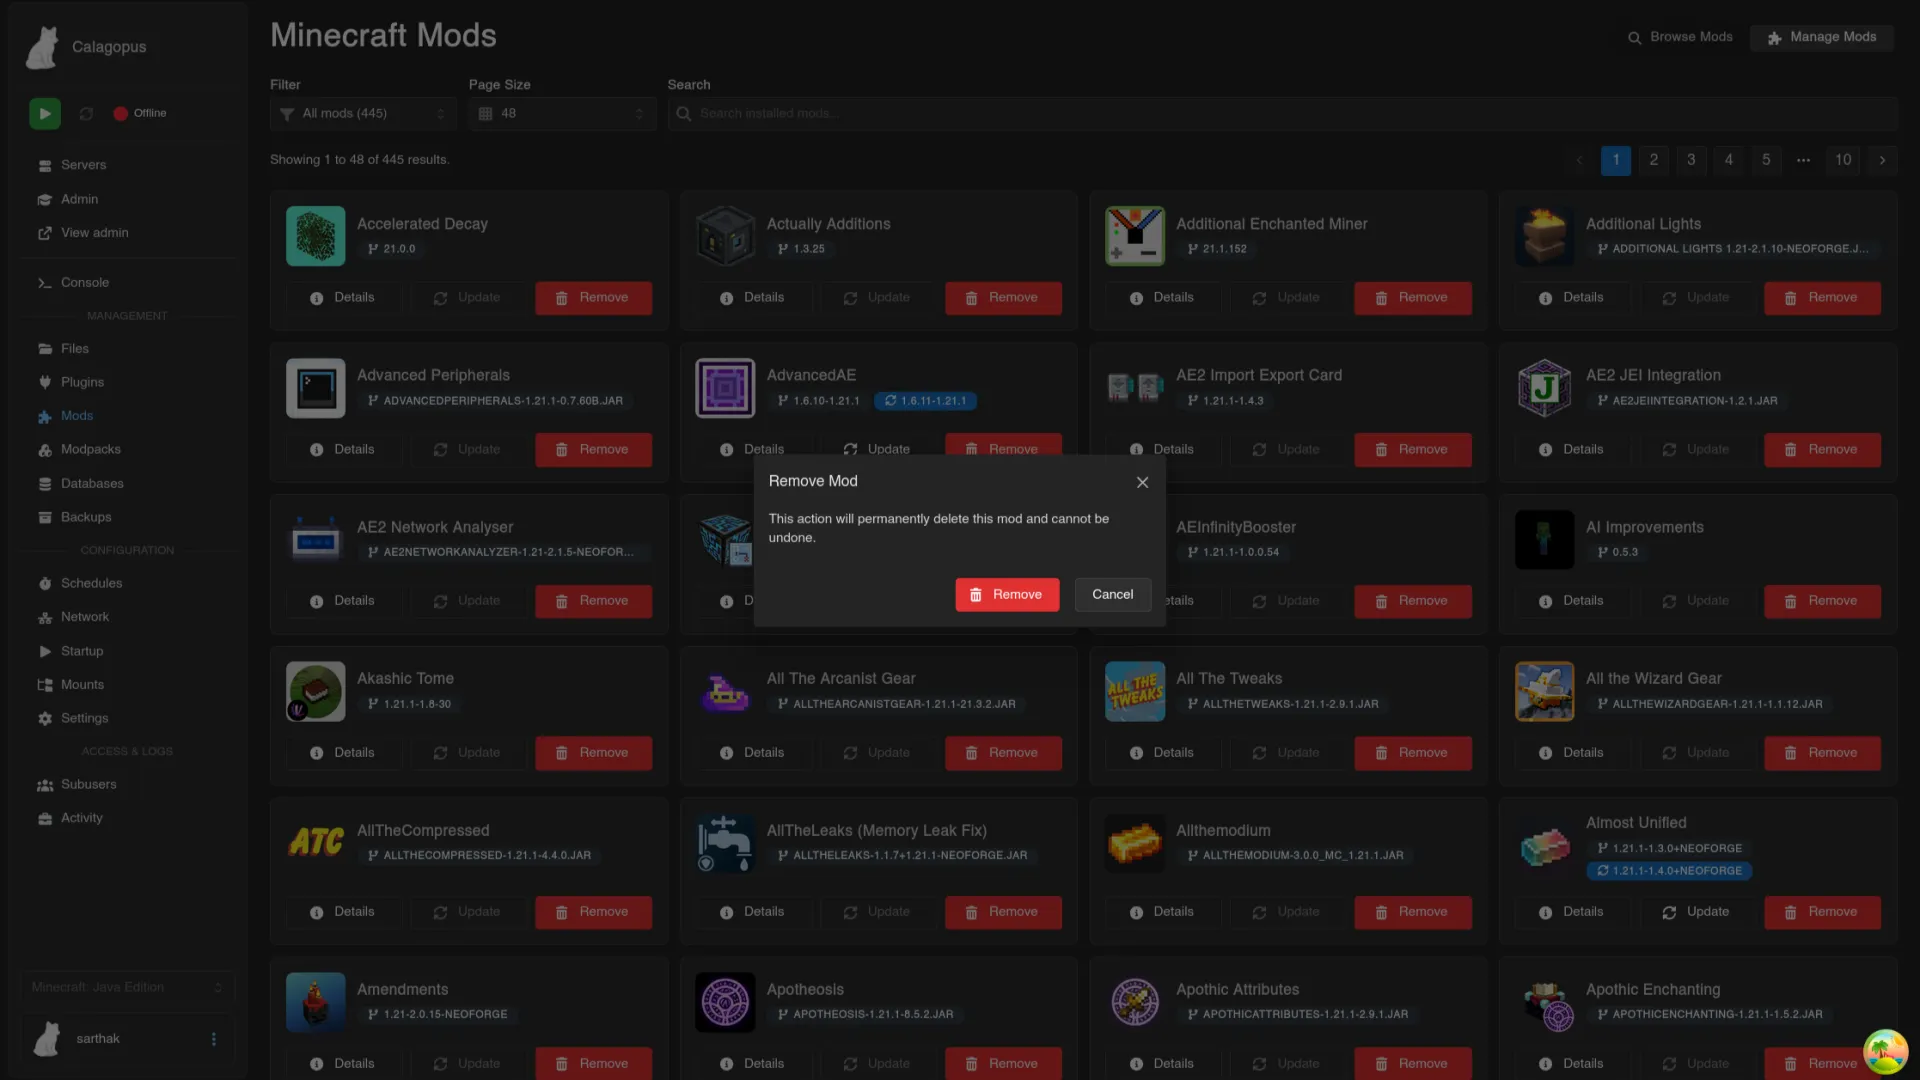Click the Update button for Almost Unified
The image size is (1920, 1080).
point(1696,912)
